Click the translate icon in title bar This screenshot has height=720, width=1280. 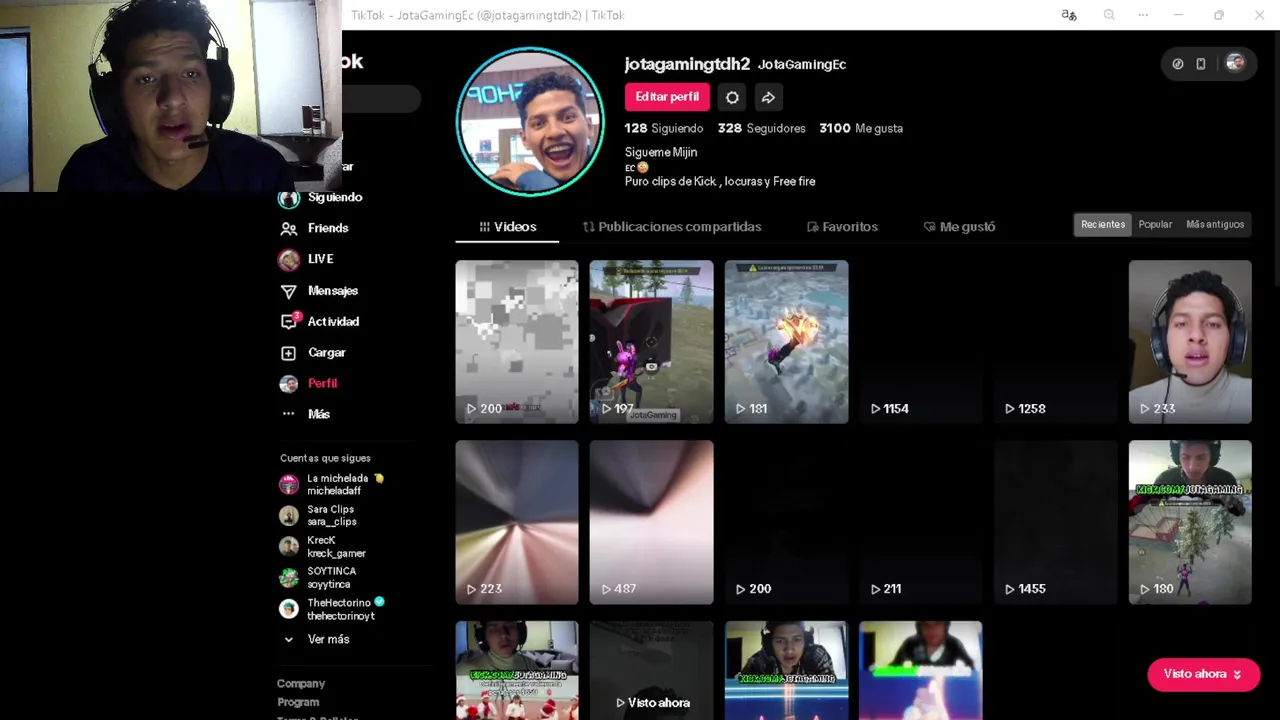click(1069, 15)
